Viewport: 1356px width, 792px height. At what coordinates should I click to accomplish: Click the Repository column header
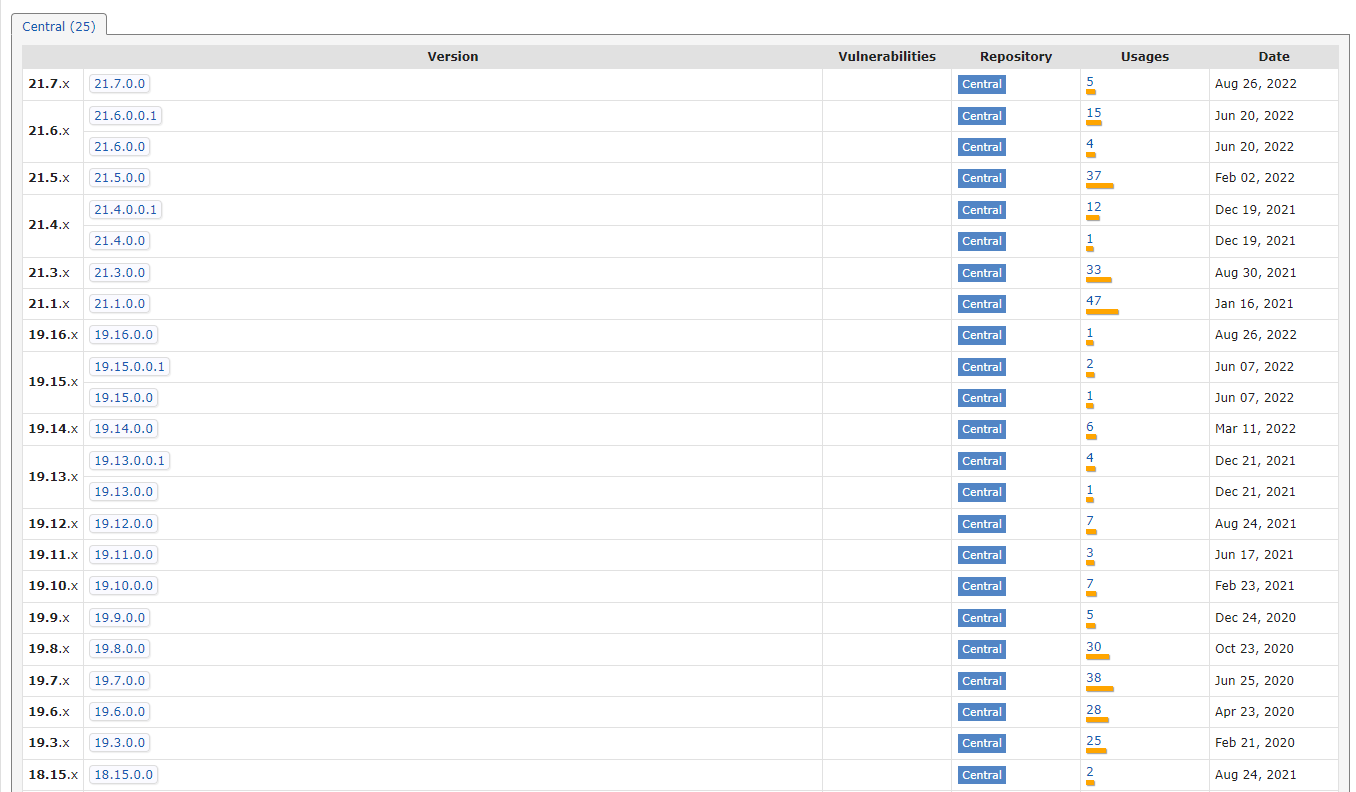(1016, 57)
